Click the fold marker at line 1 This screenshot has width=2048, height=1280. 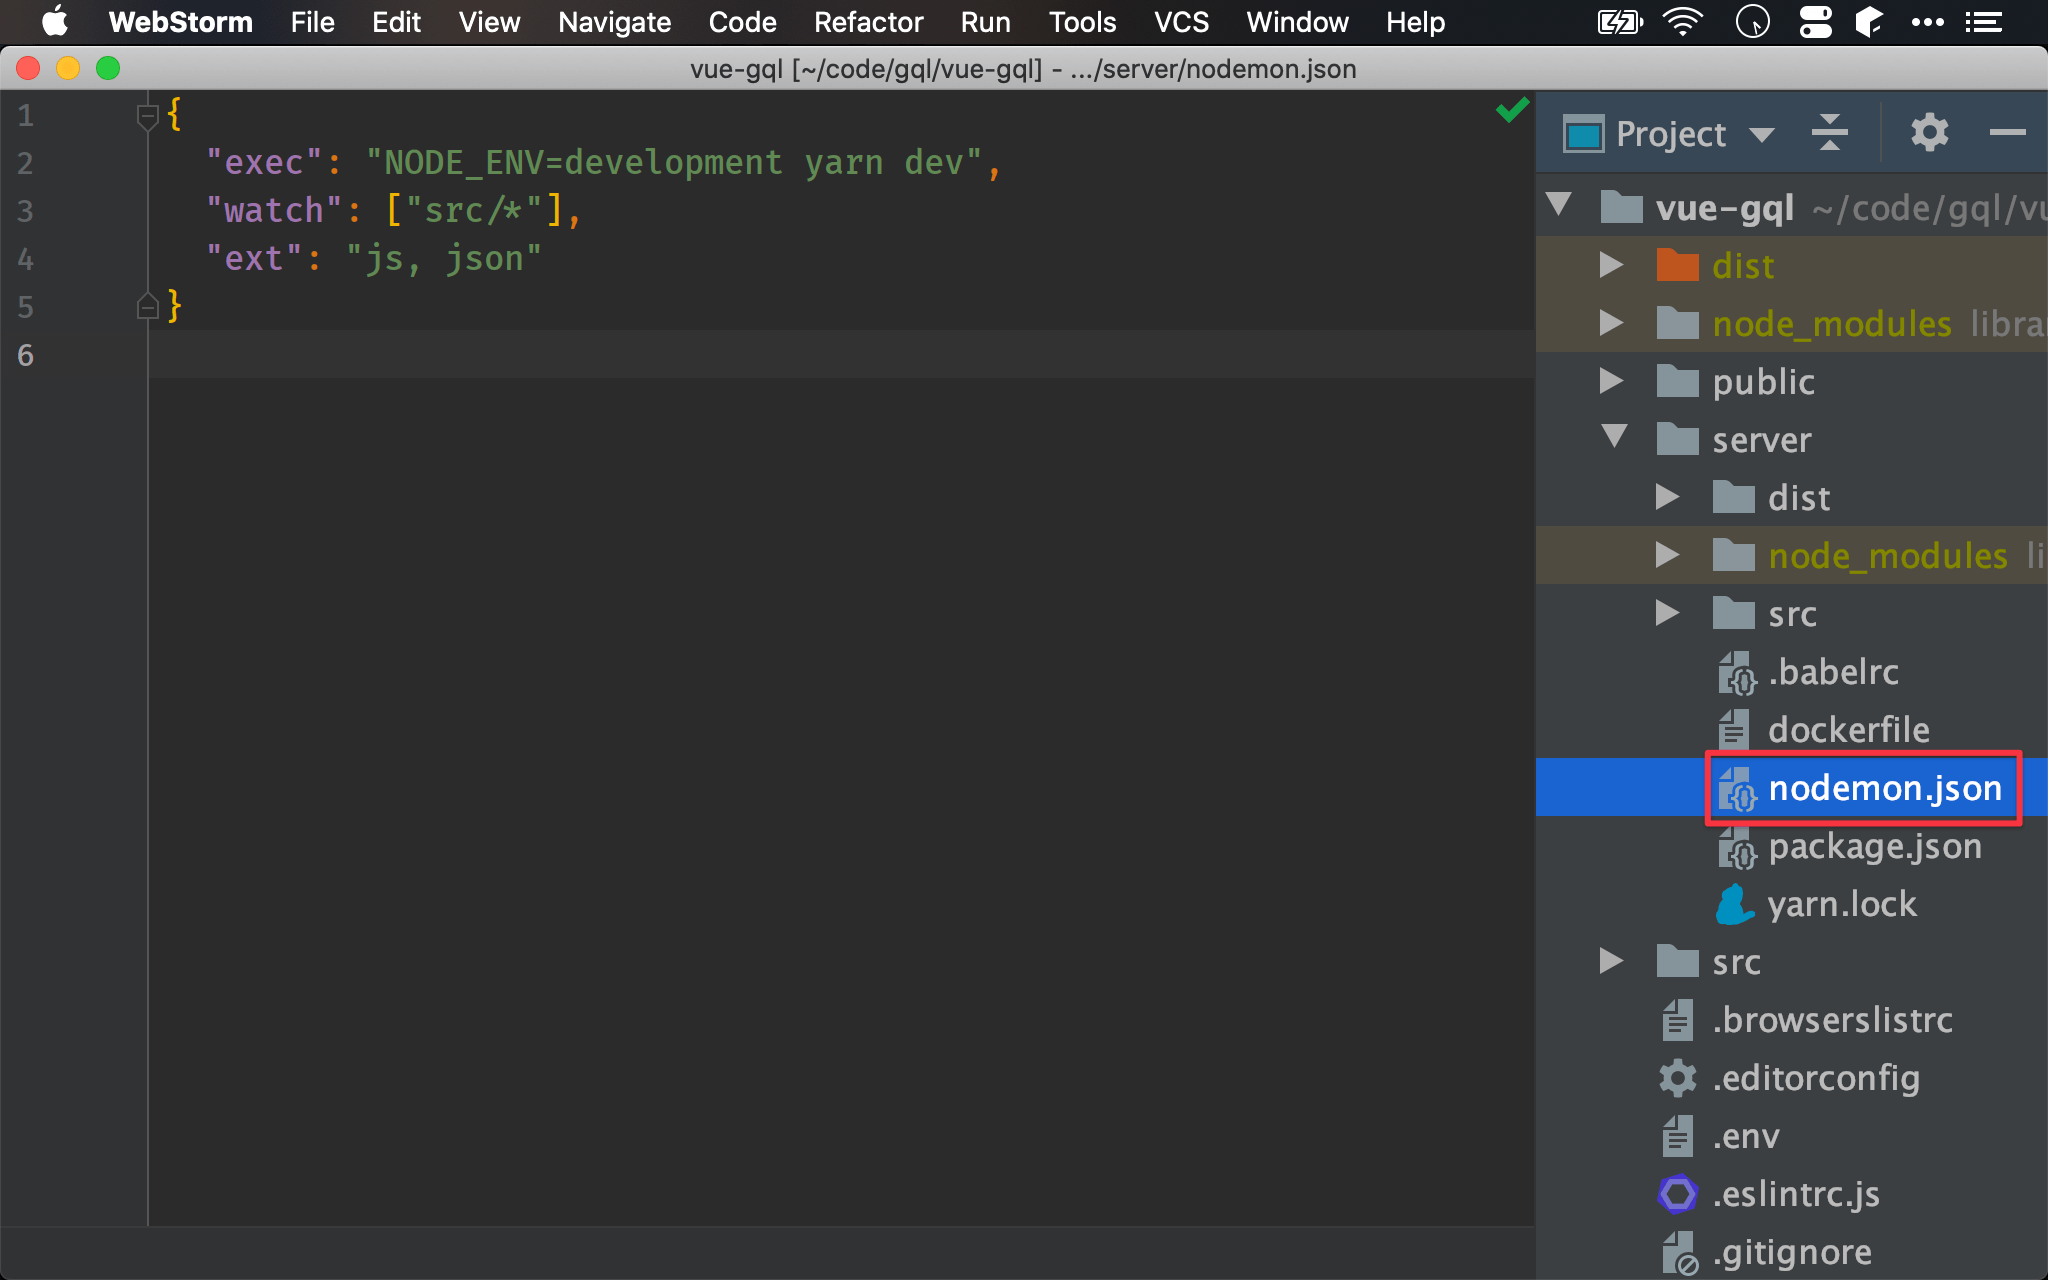click(x=147, y=117)
